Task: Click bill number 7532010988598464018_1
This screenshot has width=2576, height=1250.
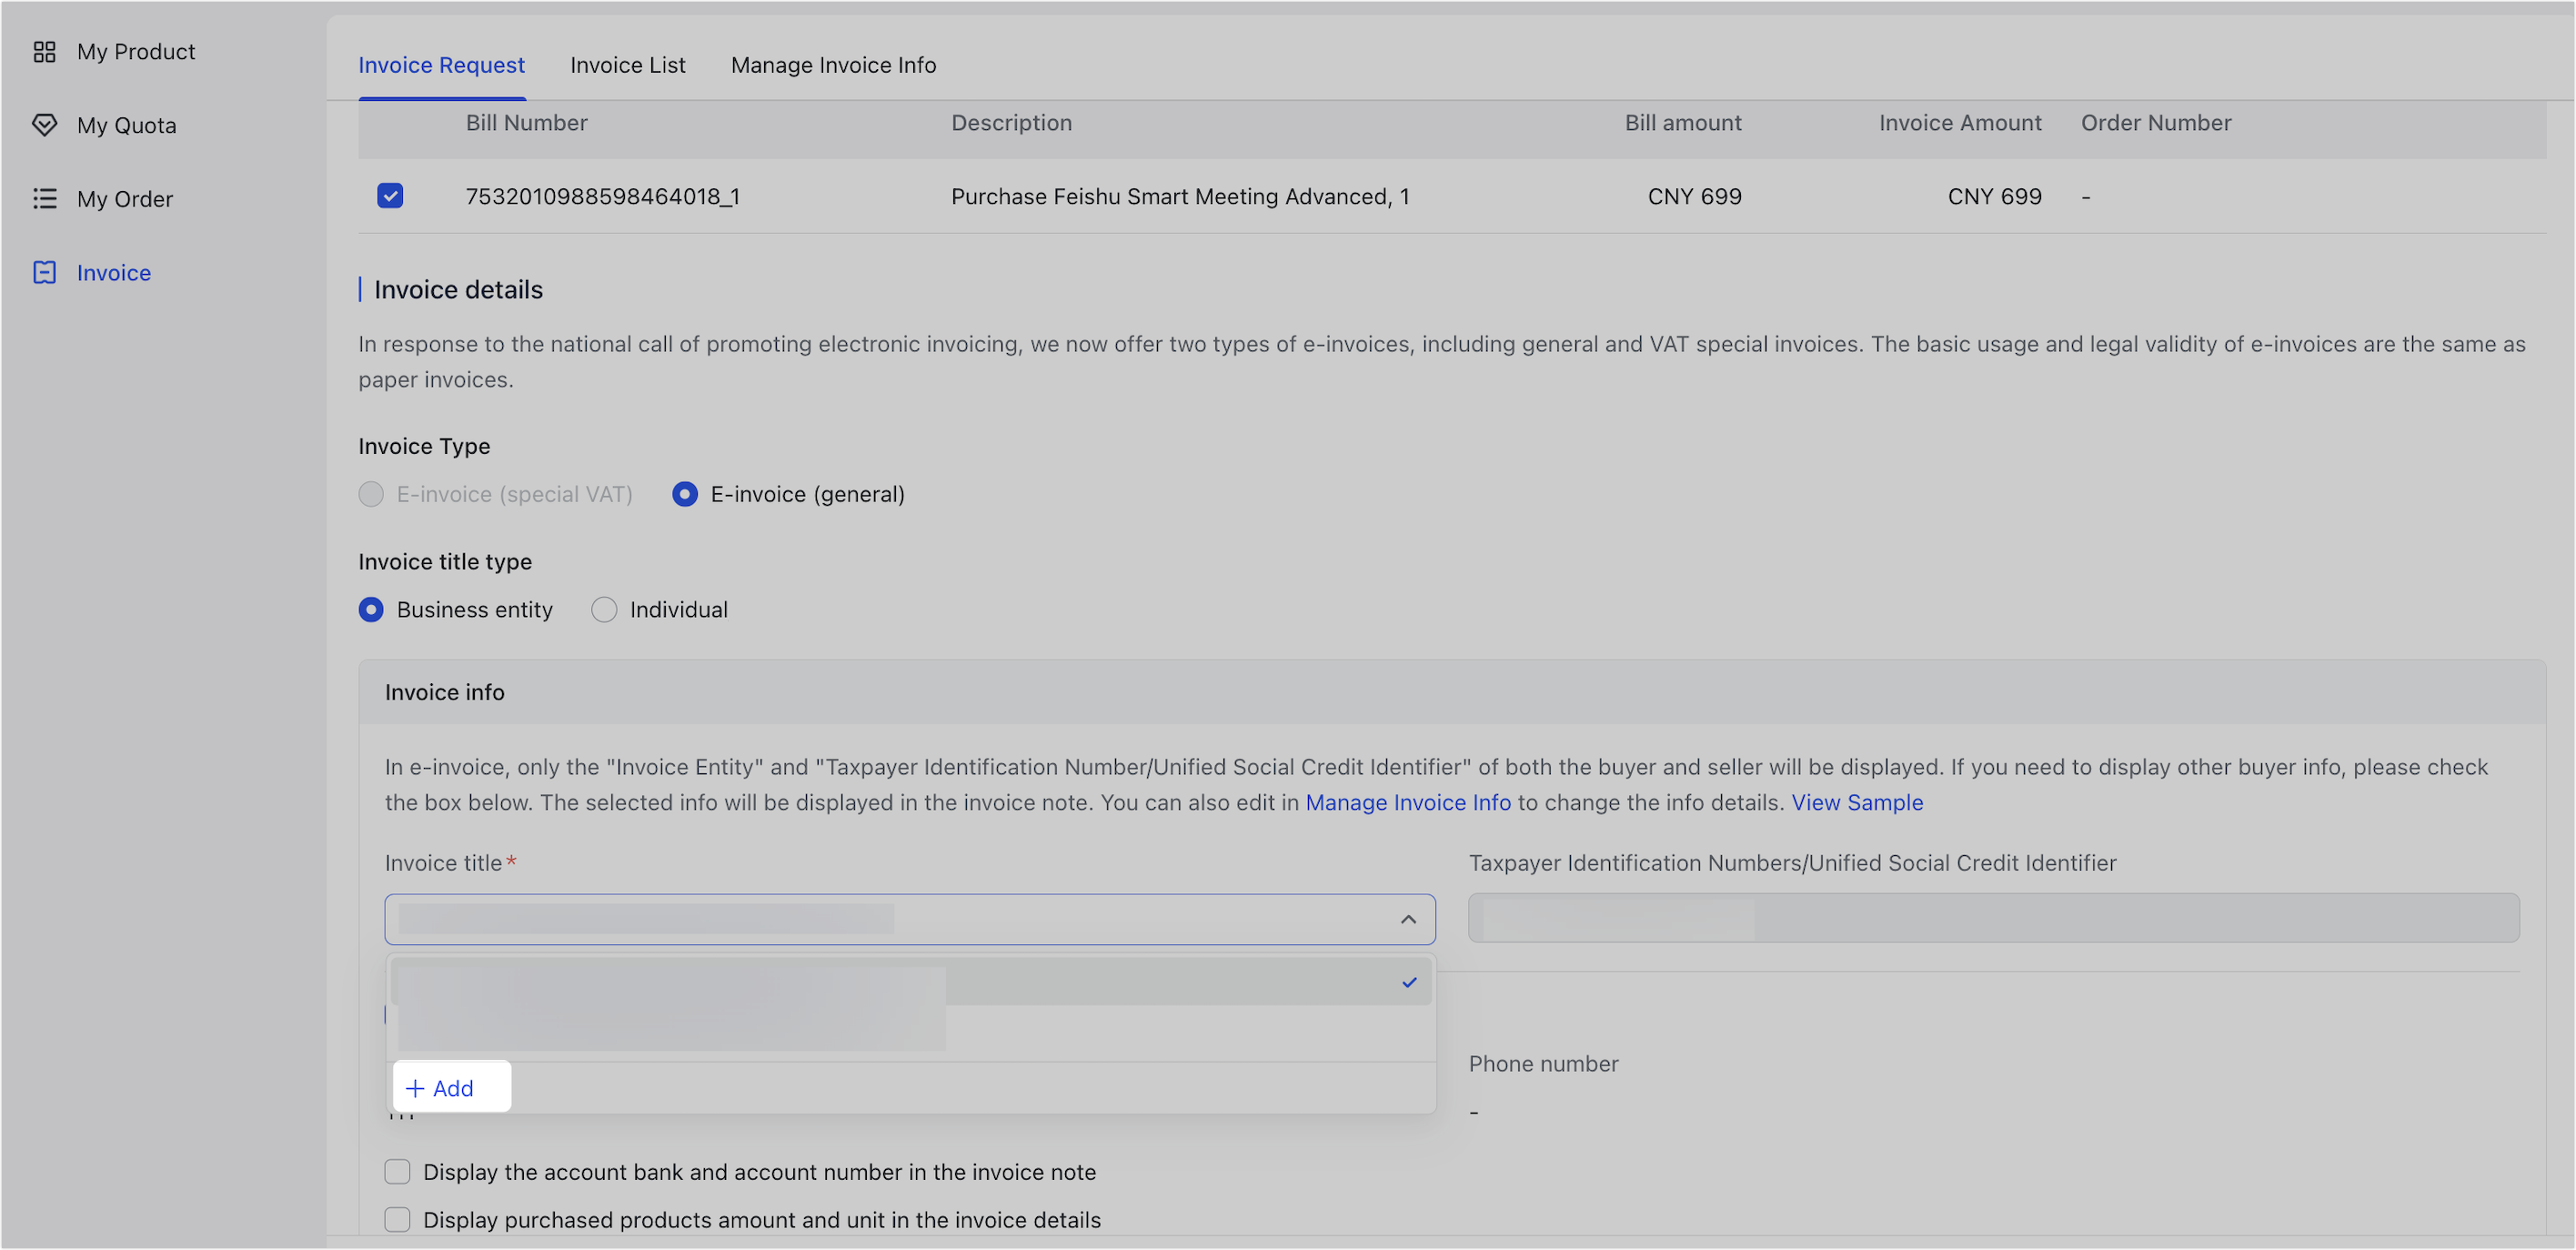Action: tap(603, 196)
